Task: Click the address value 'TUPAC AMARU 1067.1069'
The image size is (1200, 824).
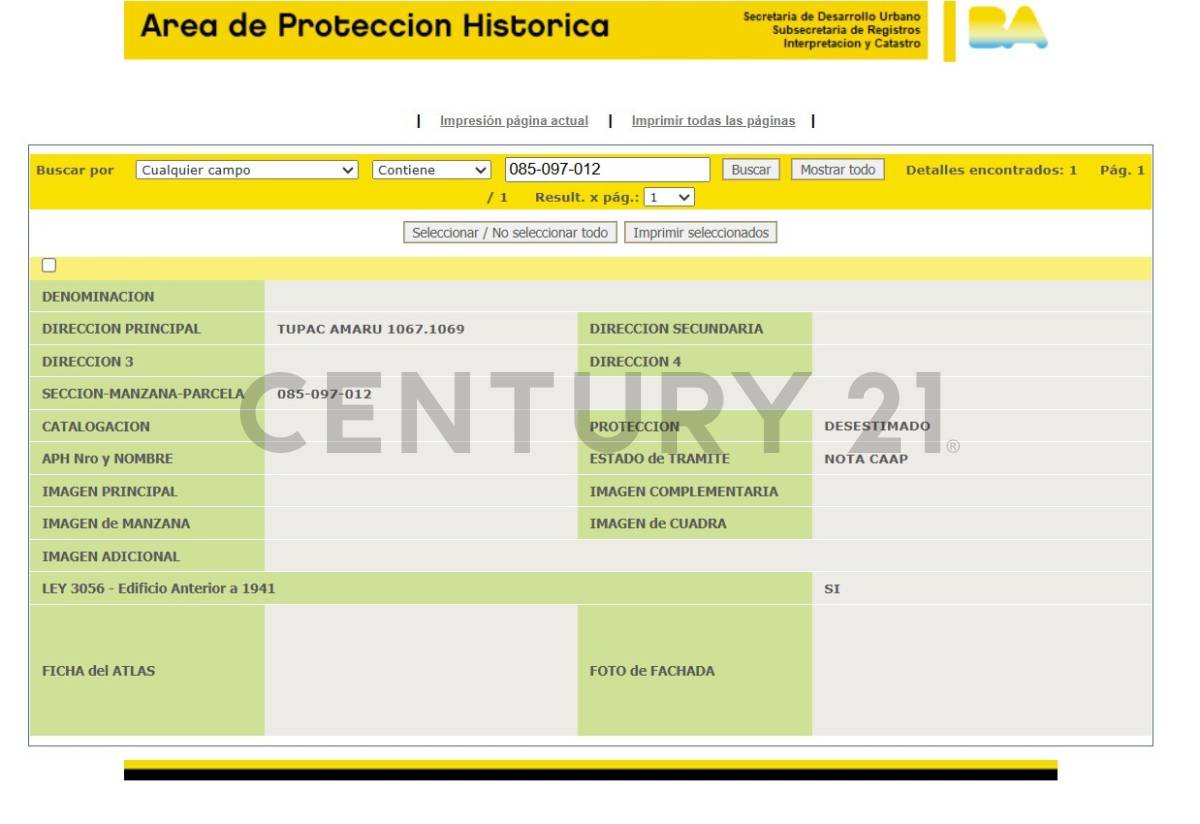Action: (371, 329)
